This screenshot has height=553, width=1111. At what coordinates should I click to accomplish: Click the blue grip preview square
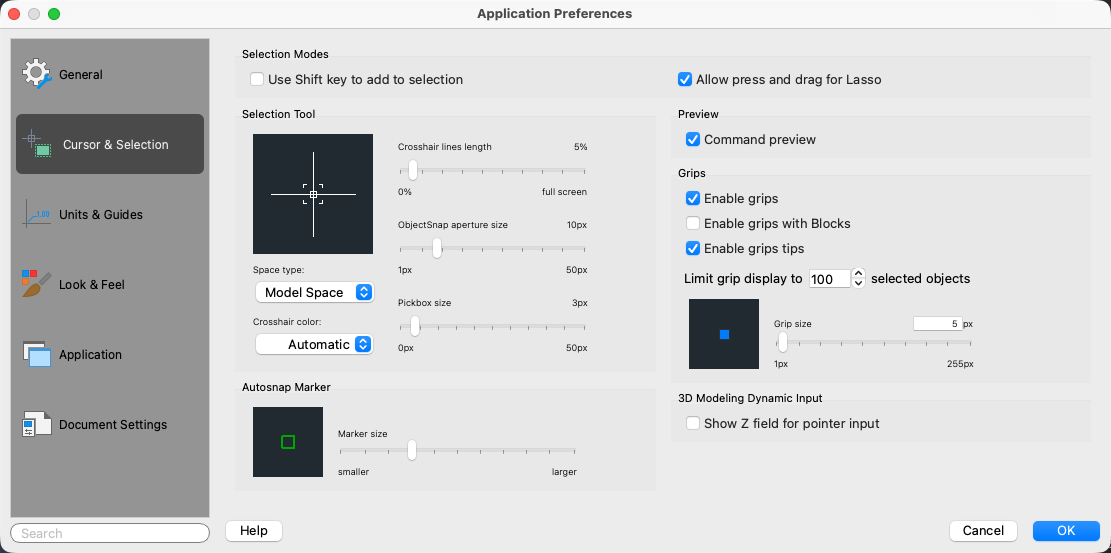[x=724, y=334]
